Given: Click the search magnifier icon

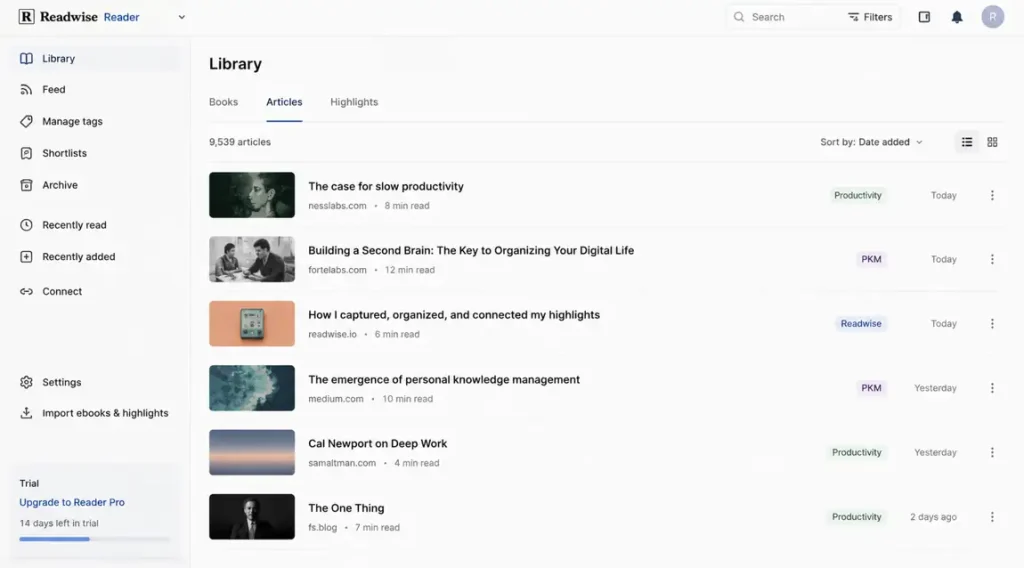Looking at the screenshot, I should 739,17.
